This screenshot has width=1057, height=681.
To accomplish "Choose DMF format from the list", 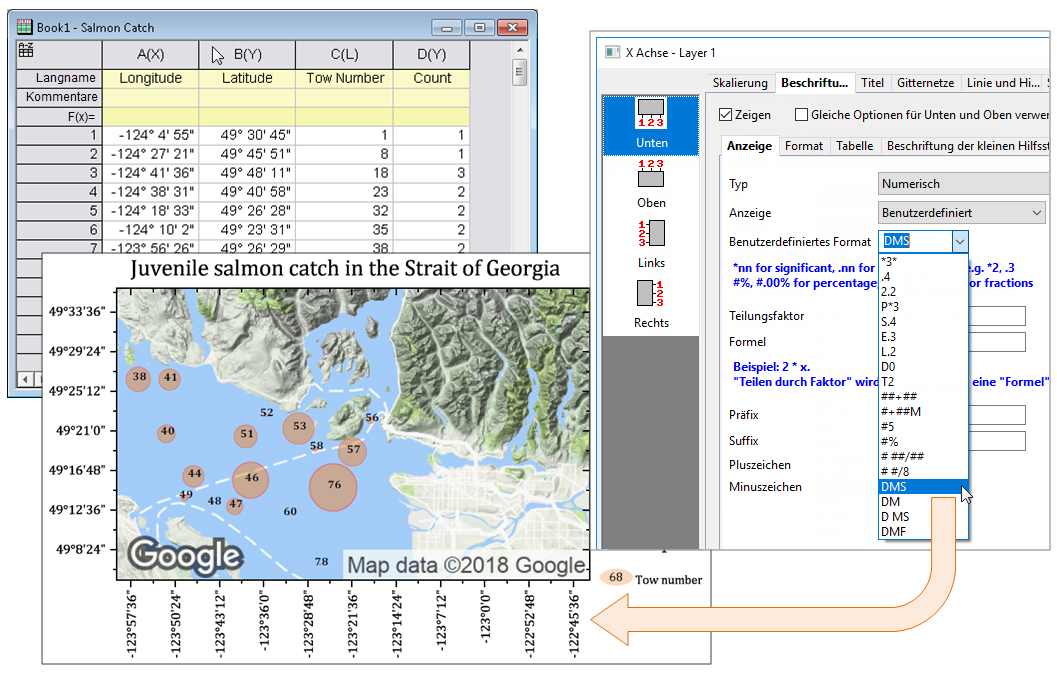I will (923, 531).
